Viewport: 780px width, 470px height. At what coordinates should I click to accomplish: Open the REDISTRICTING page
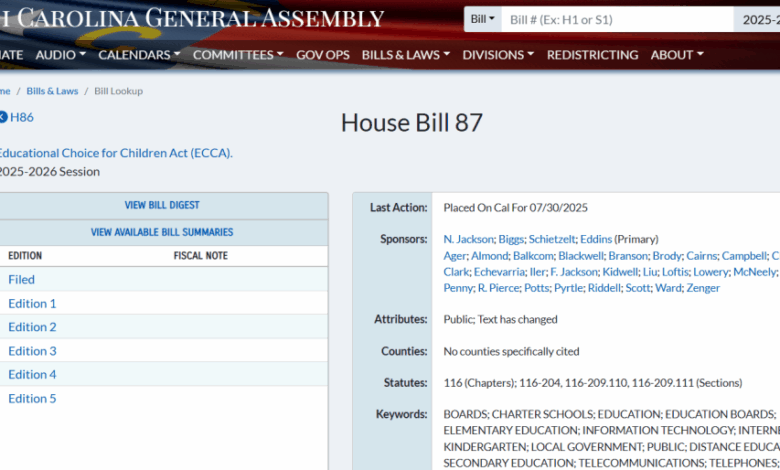[592, 55]
